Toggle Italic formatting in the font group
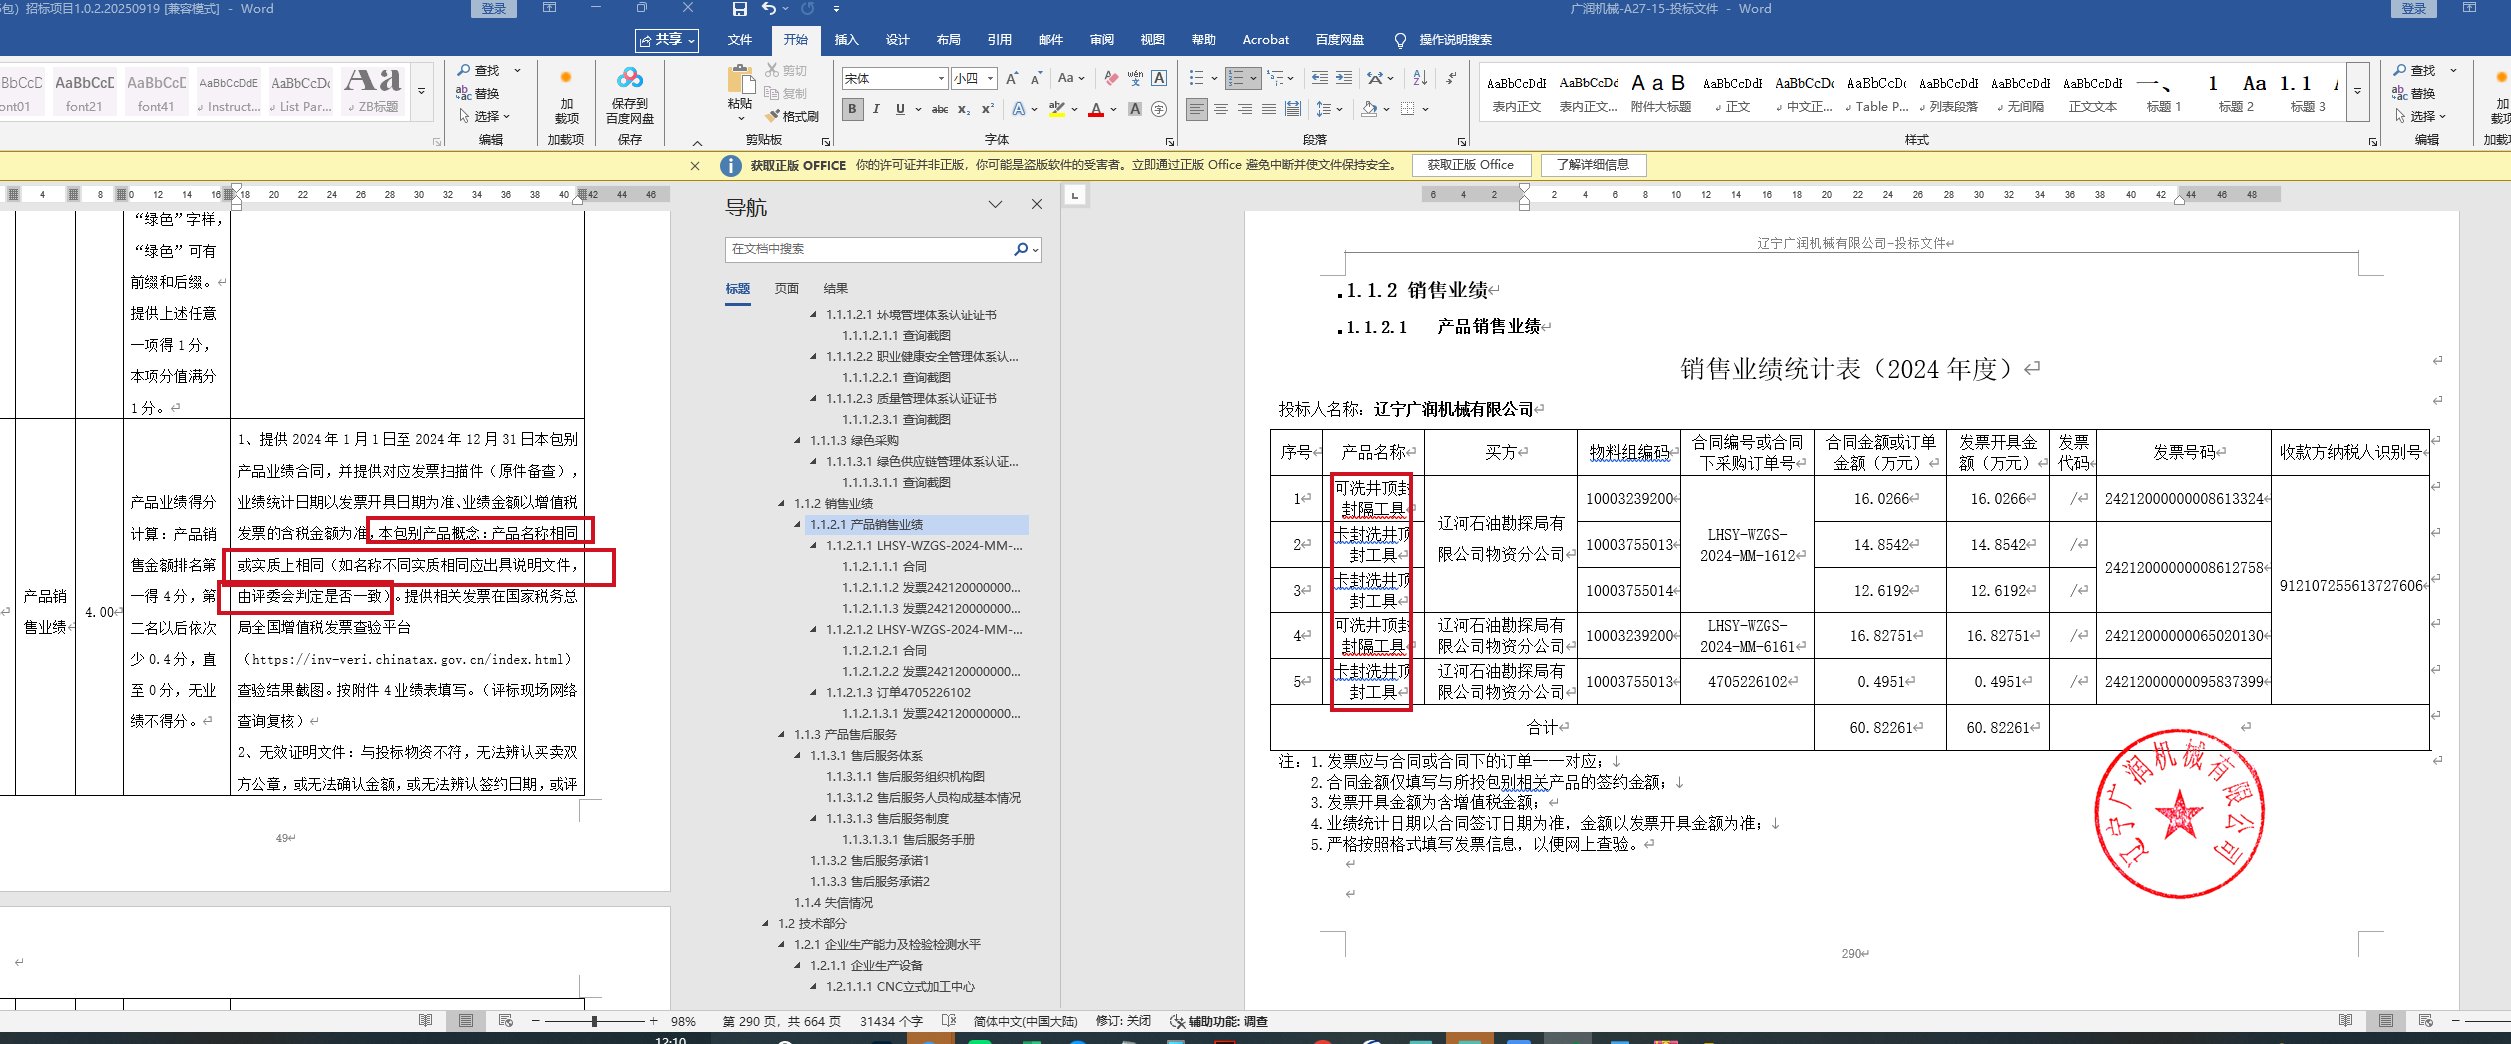 click(x=876, y=109)
